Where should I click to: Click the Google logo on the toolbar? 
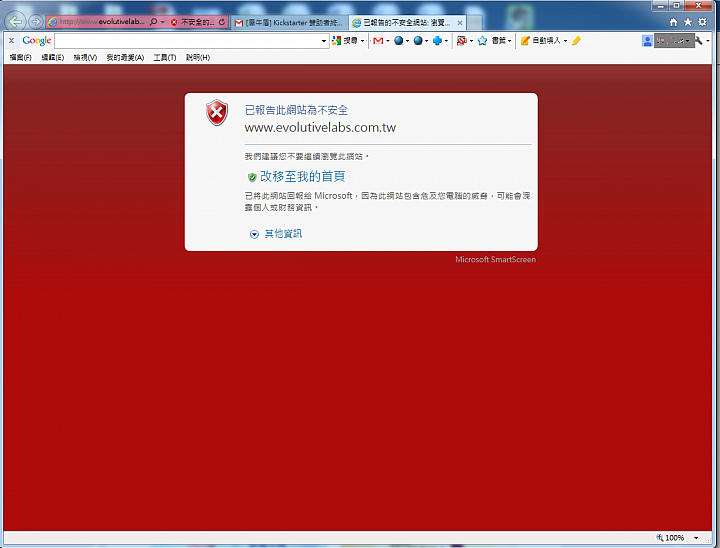point(37,40)
